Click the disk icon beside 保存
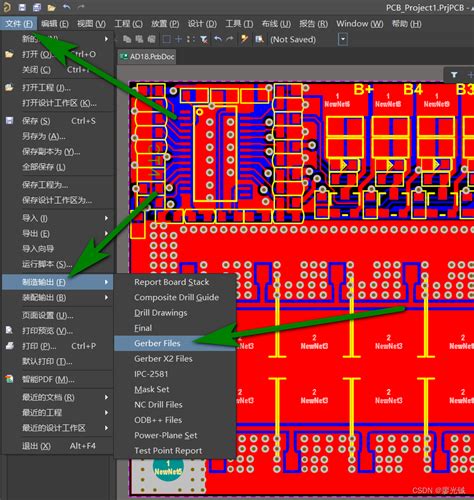474x500 pixels. [9, 121]
